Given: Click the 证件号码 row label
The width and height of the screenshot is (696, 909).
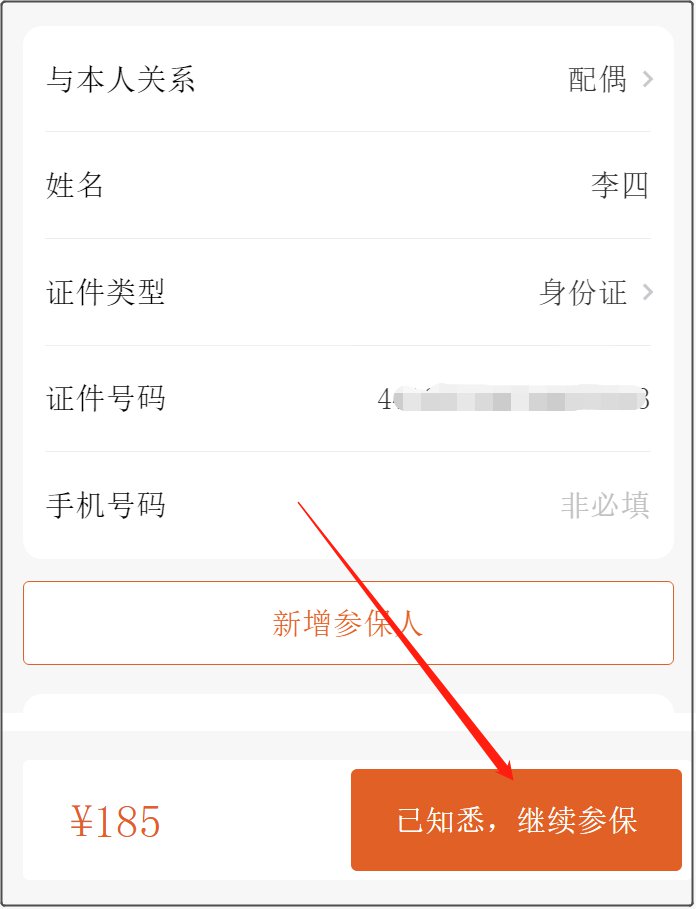Looking at the screenshot, I should coord(105,399).
